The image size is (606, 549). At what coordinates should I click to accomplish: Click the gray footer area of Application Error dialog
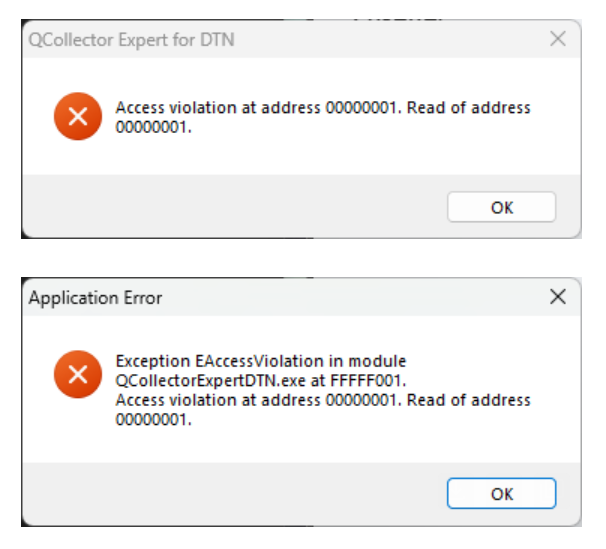(232, 493)
